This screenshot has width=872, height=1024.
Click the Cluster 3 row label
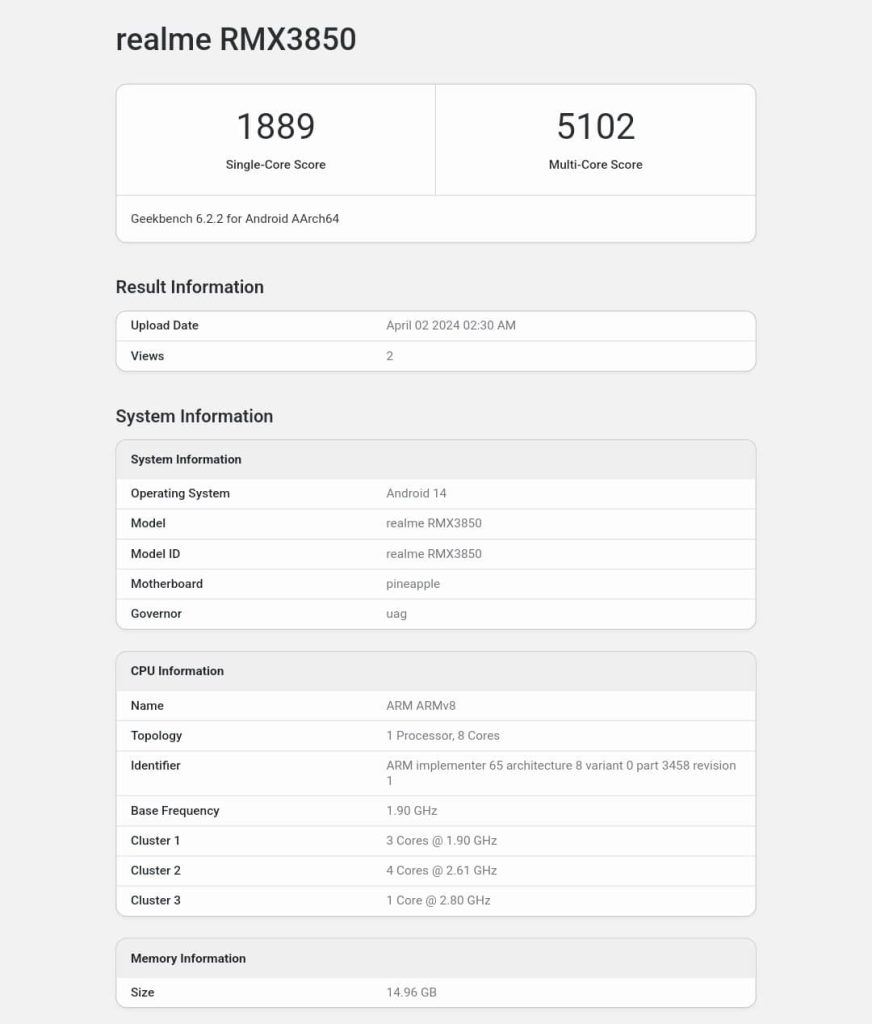click(155, 900)
